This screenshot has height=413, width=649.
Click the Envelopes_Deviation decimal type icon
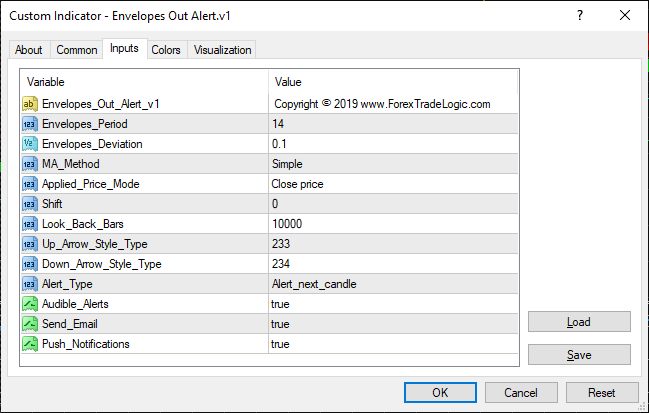tap(30, 143)
